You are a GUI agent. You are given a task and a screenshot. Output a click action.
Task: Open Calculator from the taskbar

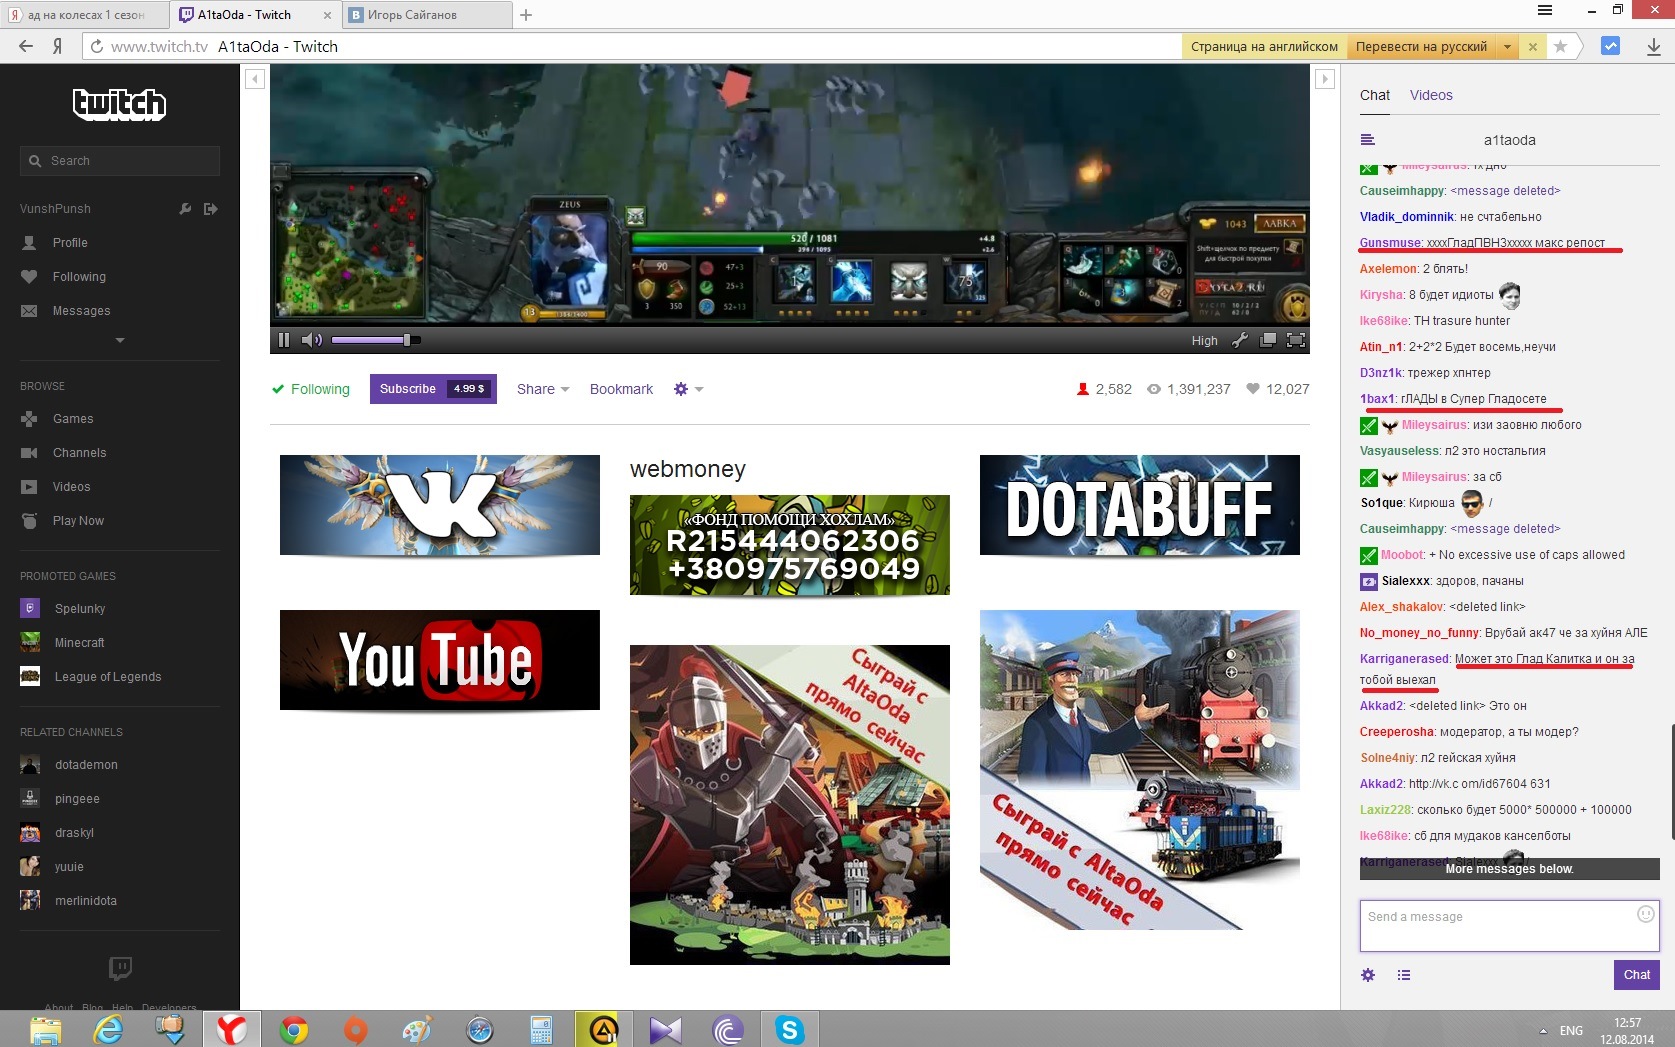(542, 1029)
